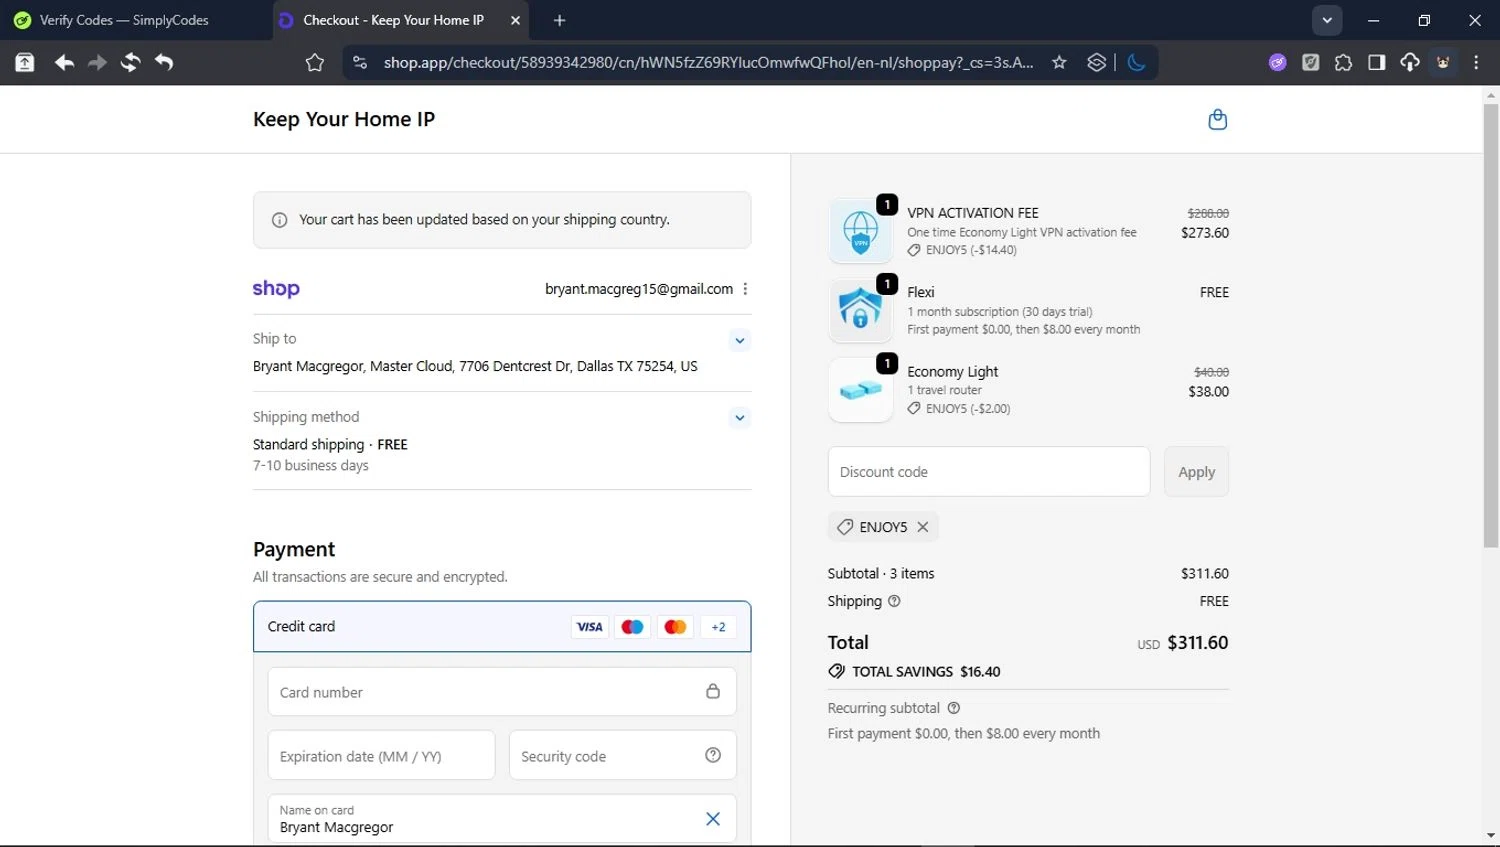
Task: Open a new browser tab
Action: [x=559, y=20]
